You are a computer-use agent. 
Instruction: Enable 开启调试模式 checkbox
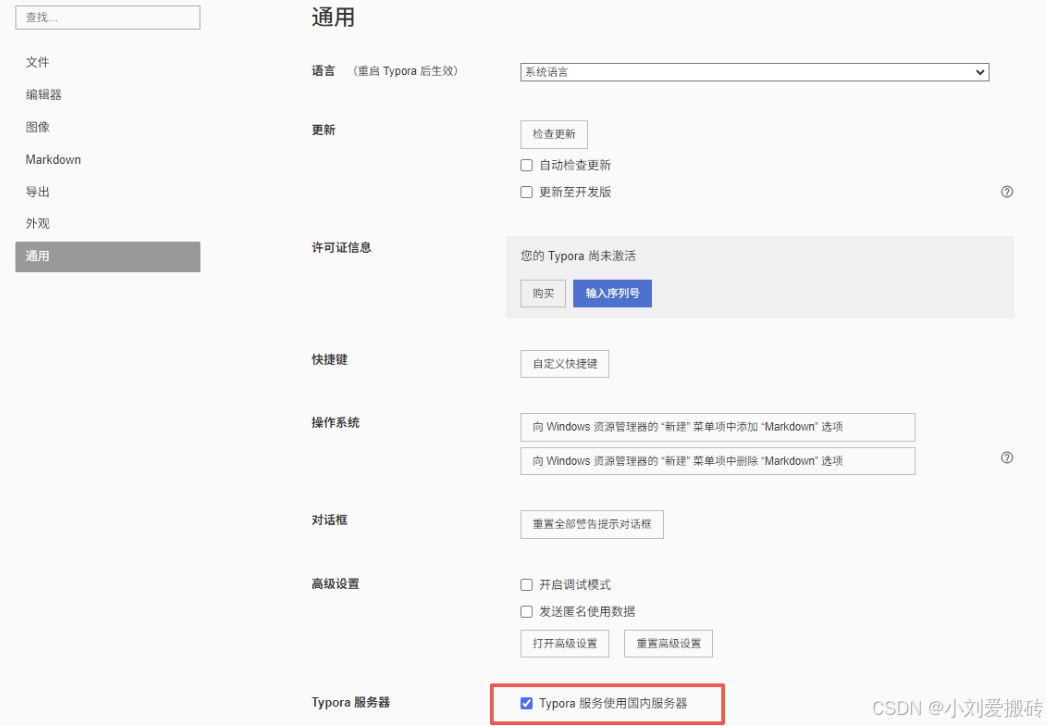click(526, 585)
